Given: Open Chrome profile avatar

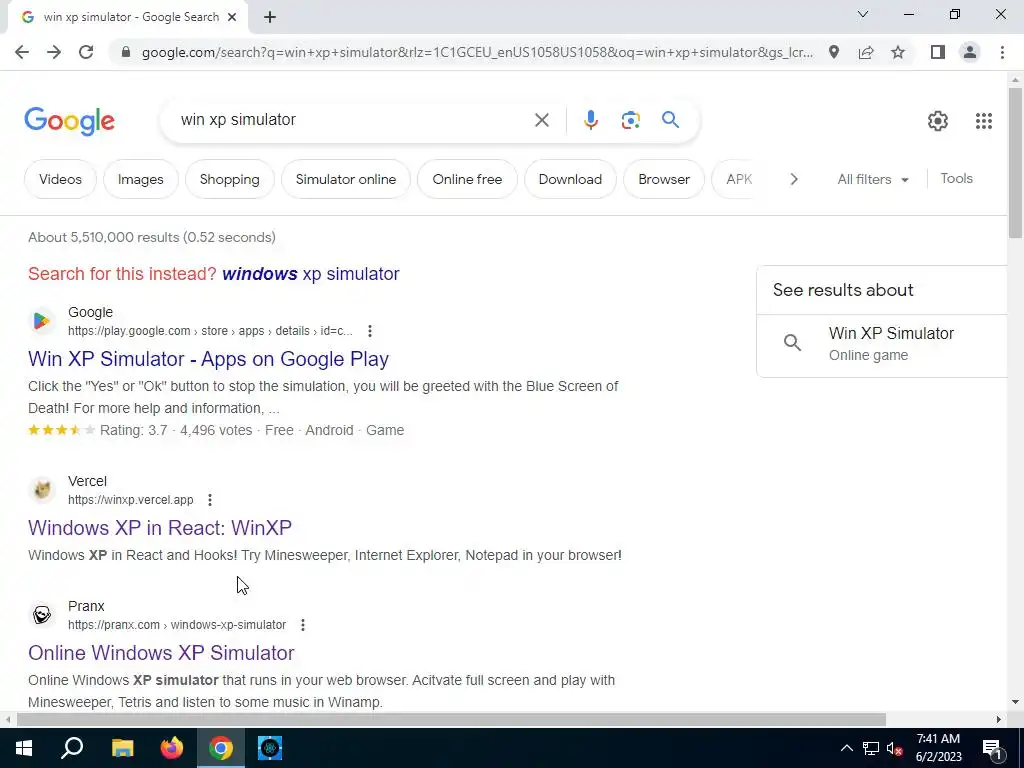Looking at the screenshot, I should click(x=970, y=52).
